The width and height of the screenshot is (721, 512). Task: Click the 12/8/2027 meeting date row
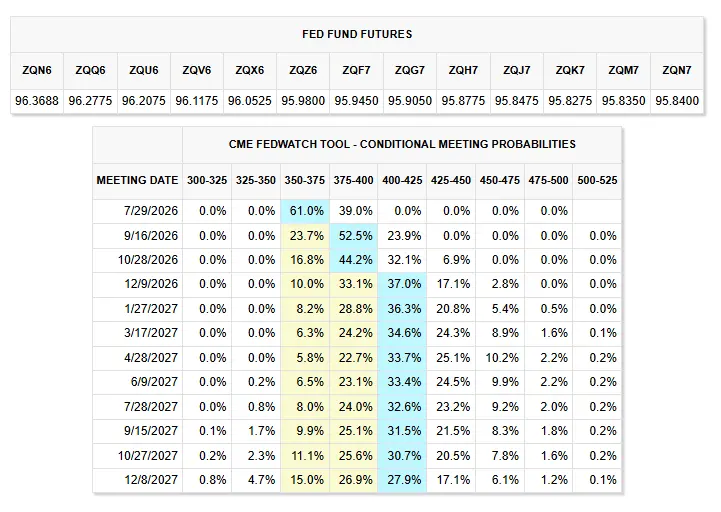(357, 480)
